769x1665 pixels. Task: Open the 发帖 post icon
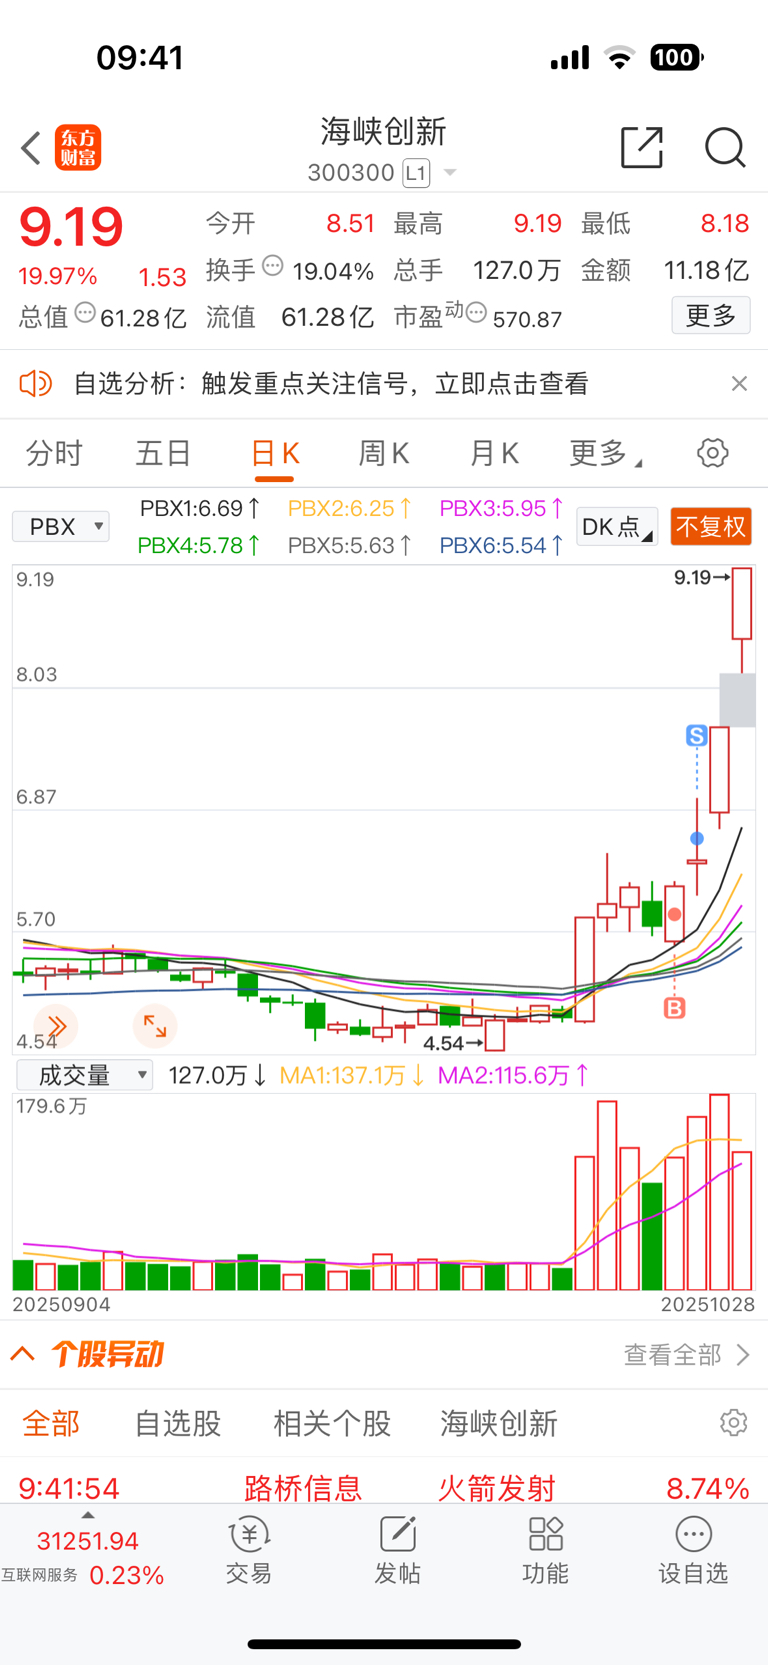(397, 1551)
